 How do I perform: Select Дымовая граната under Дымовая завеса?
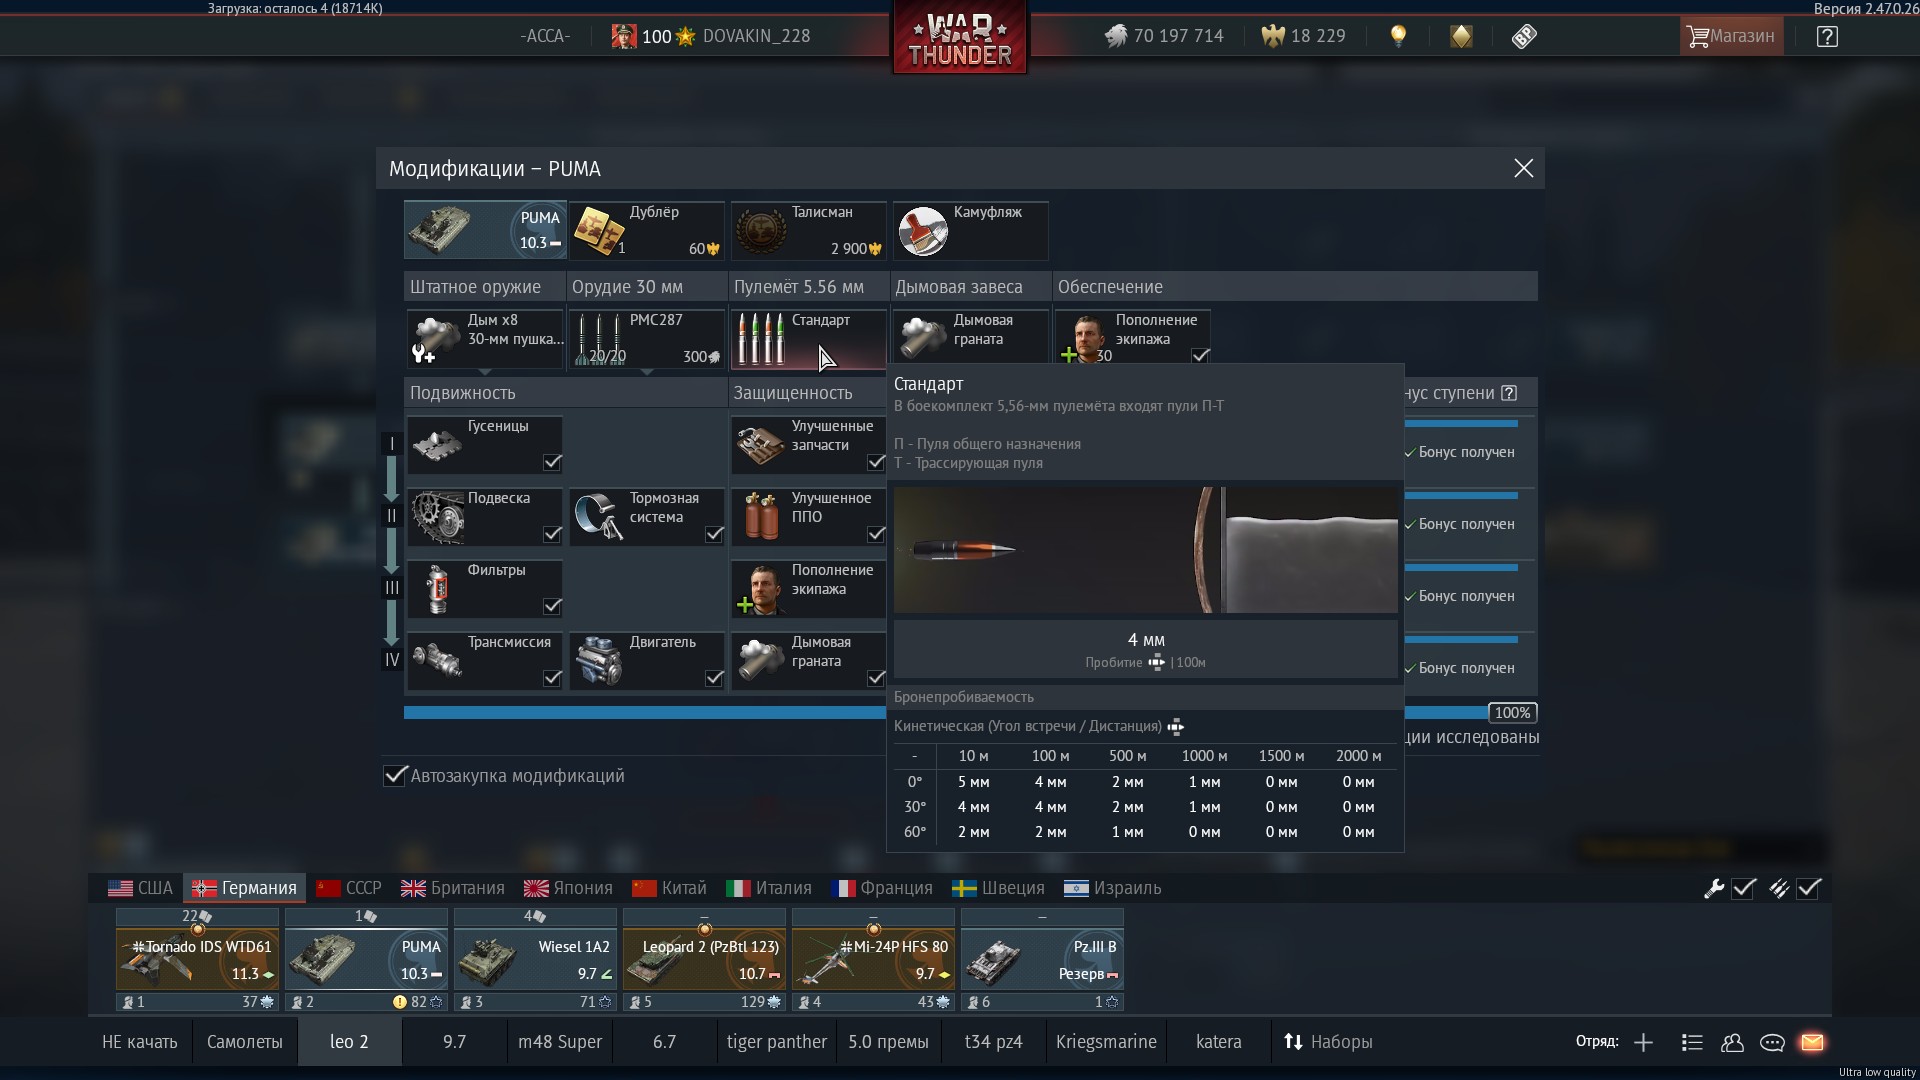coord(970,338)
